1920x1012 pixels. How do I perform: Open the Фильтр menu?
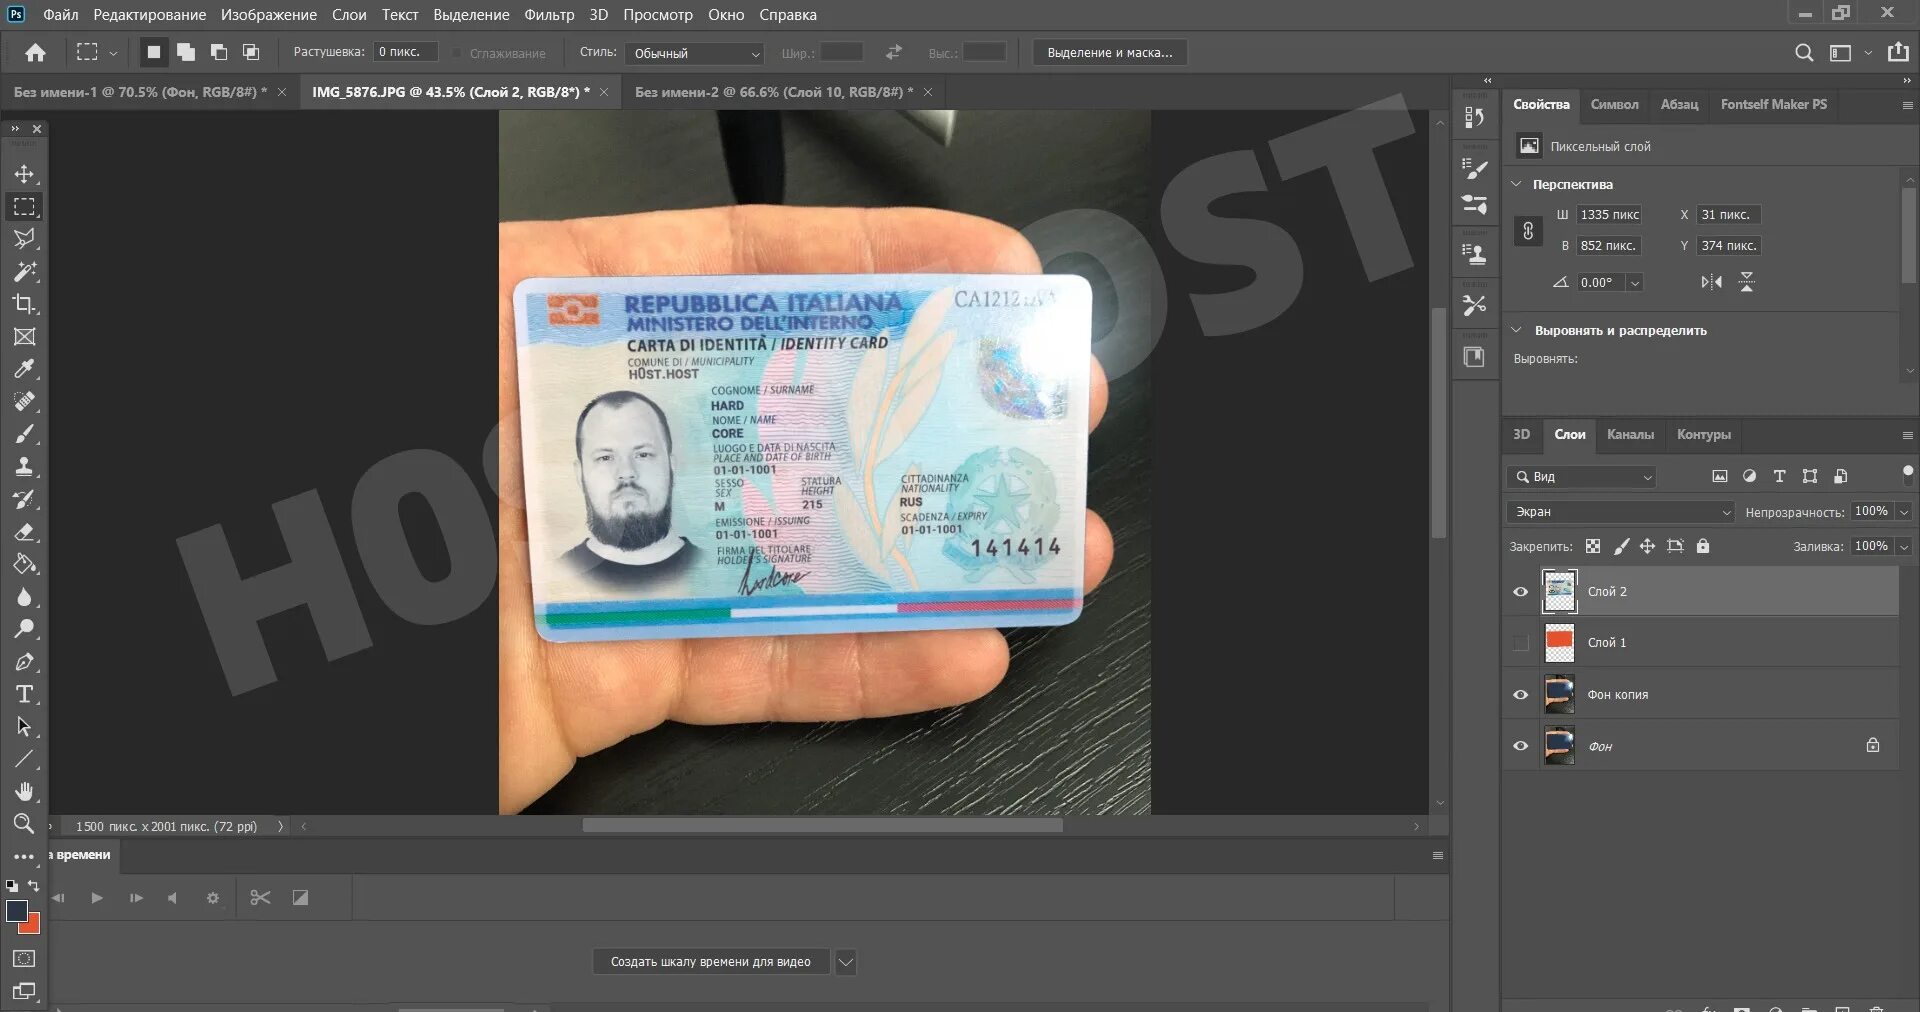click(549, 15)
